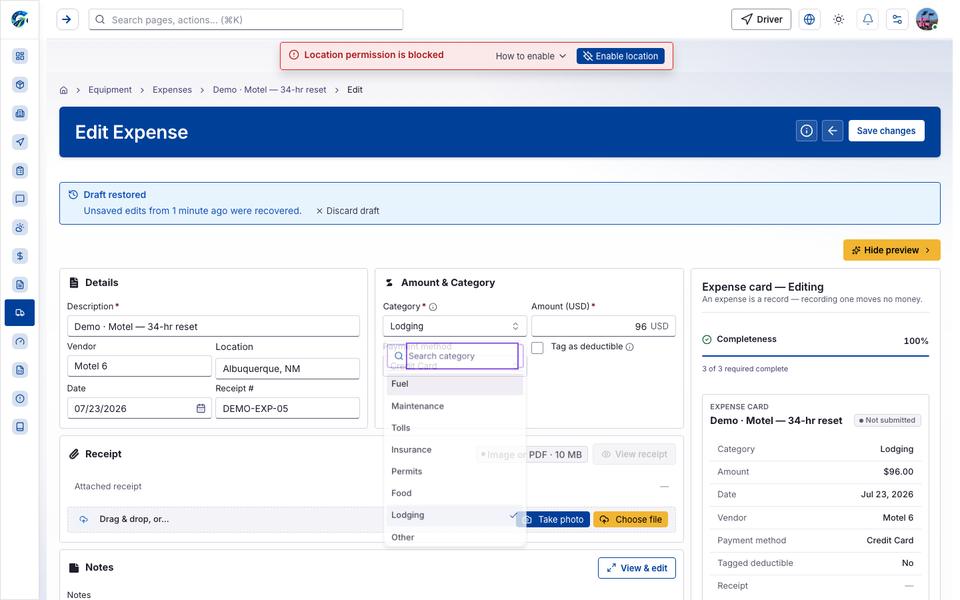
Task: Expand the How to enable dropdown
Action: 531,56
